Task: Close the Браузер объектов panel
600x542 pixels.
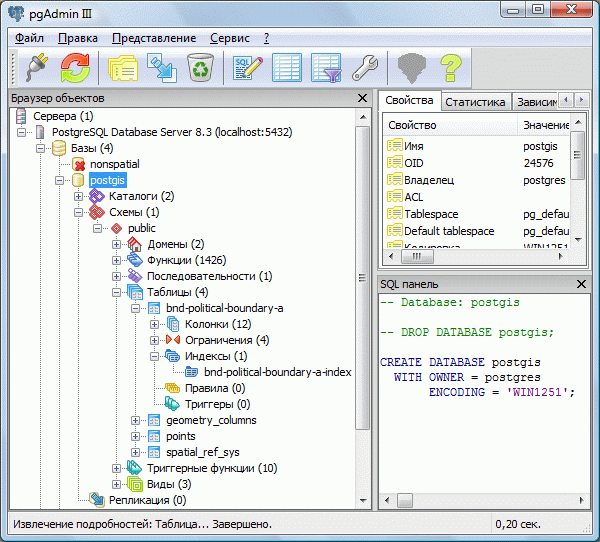Action: point(362,98)
